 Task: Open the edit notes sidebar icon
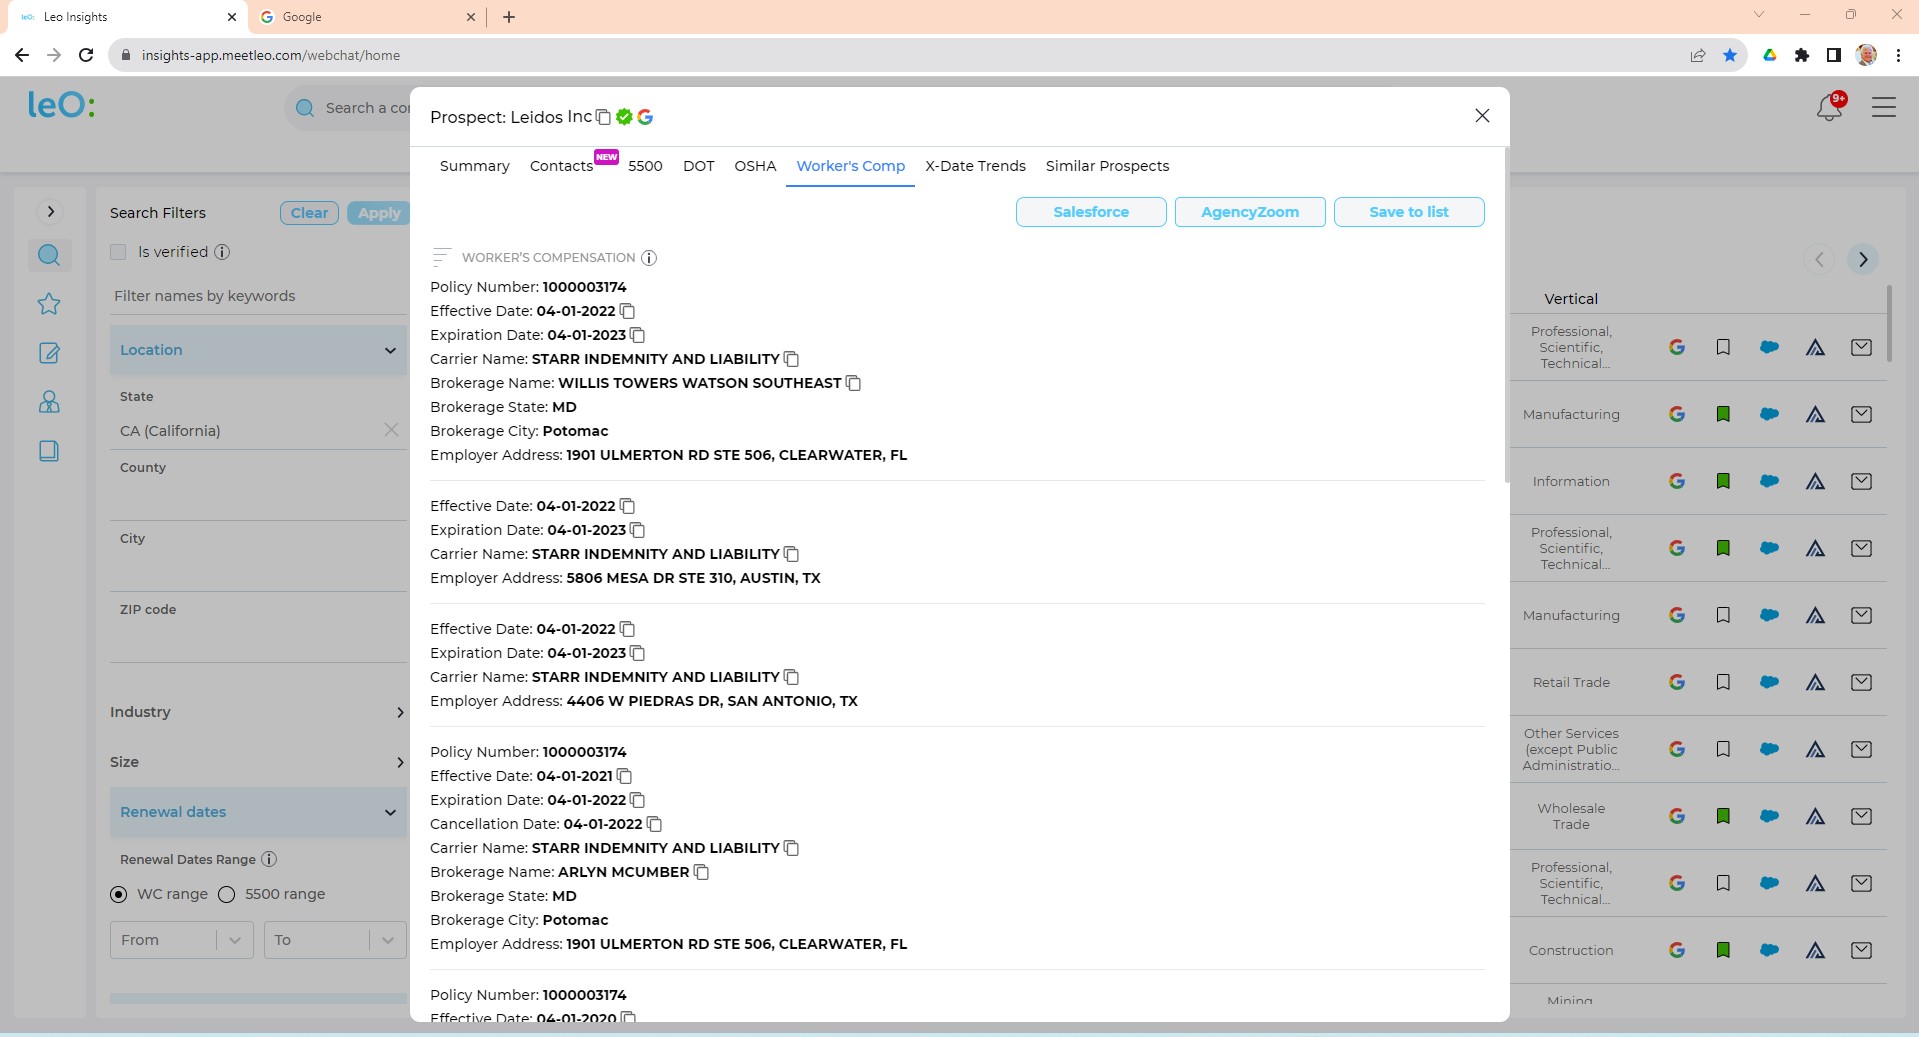tap(49, 353)
